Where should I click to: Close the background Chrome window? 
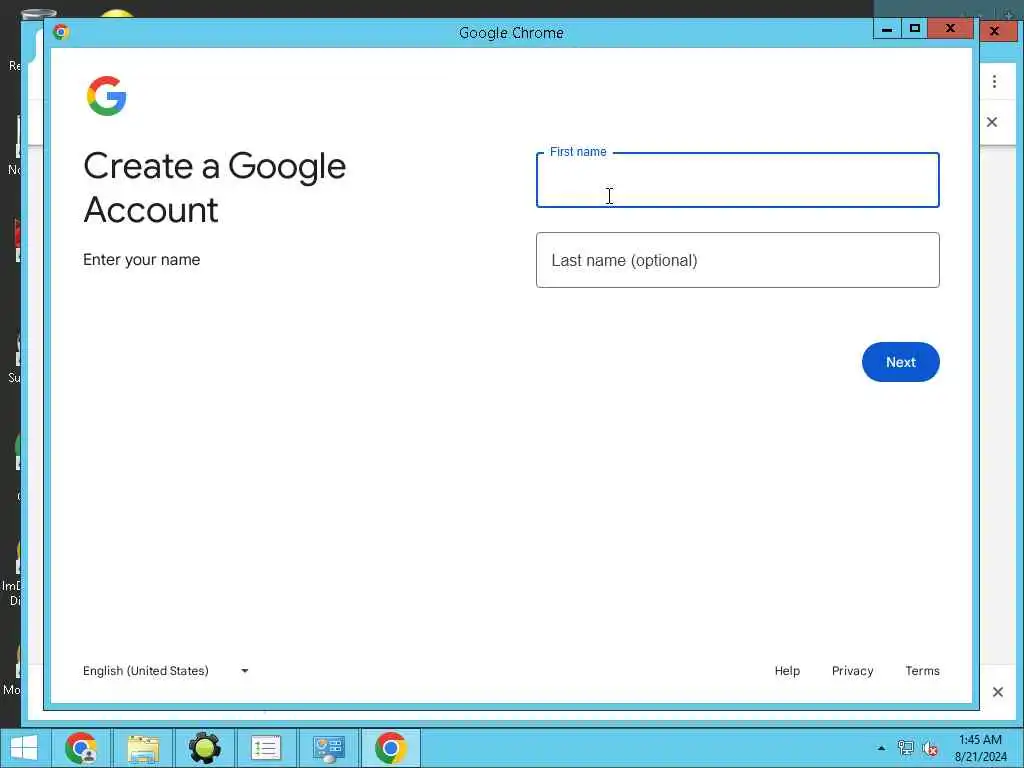coord(995,31)
